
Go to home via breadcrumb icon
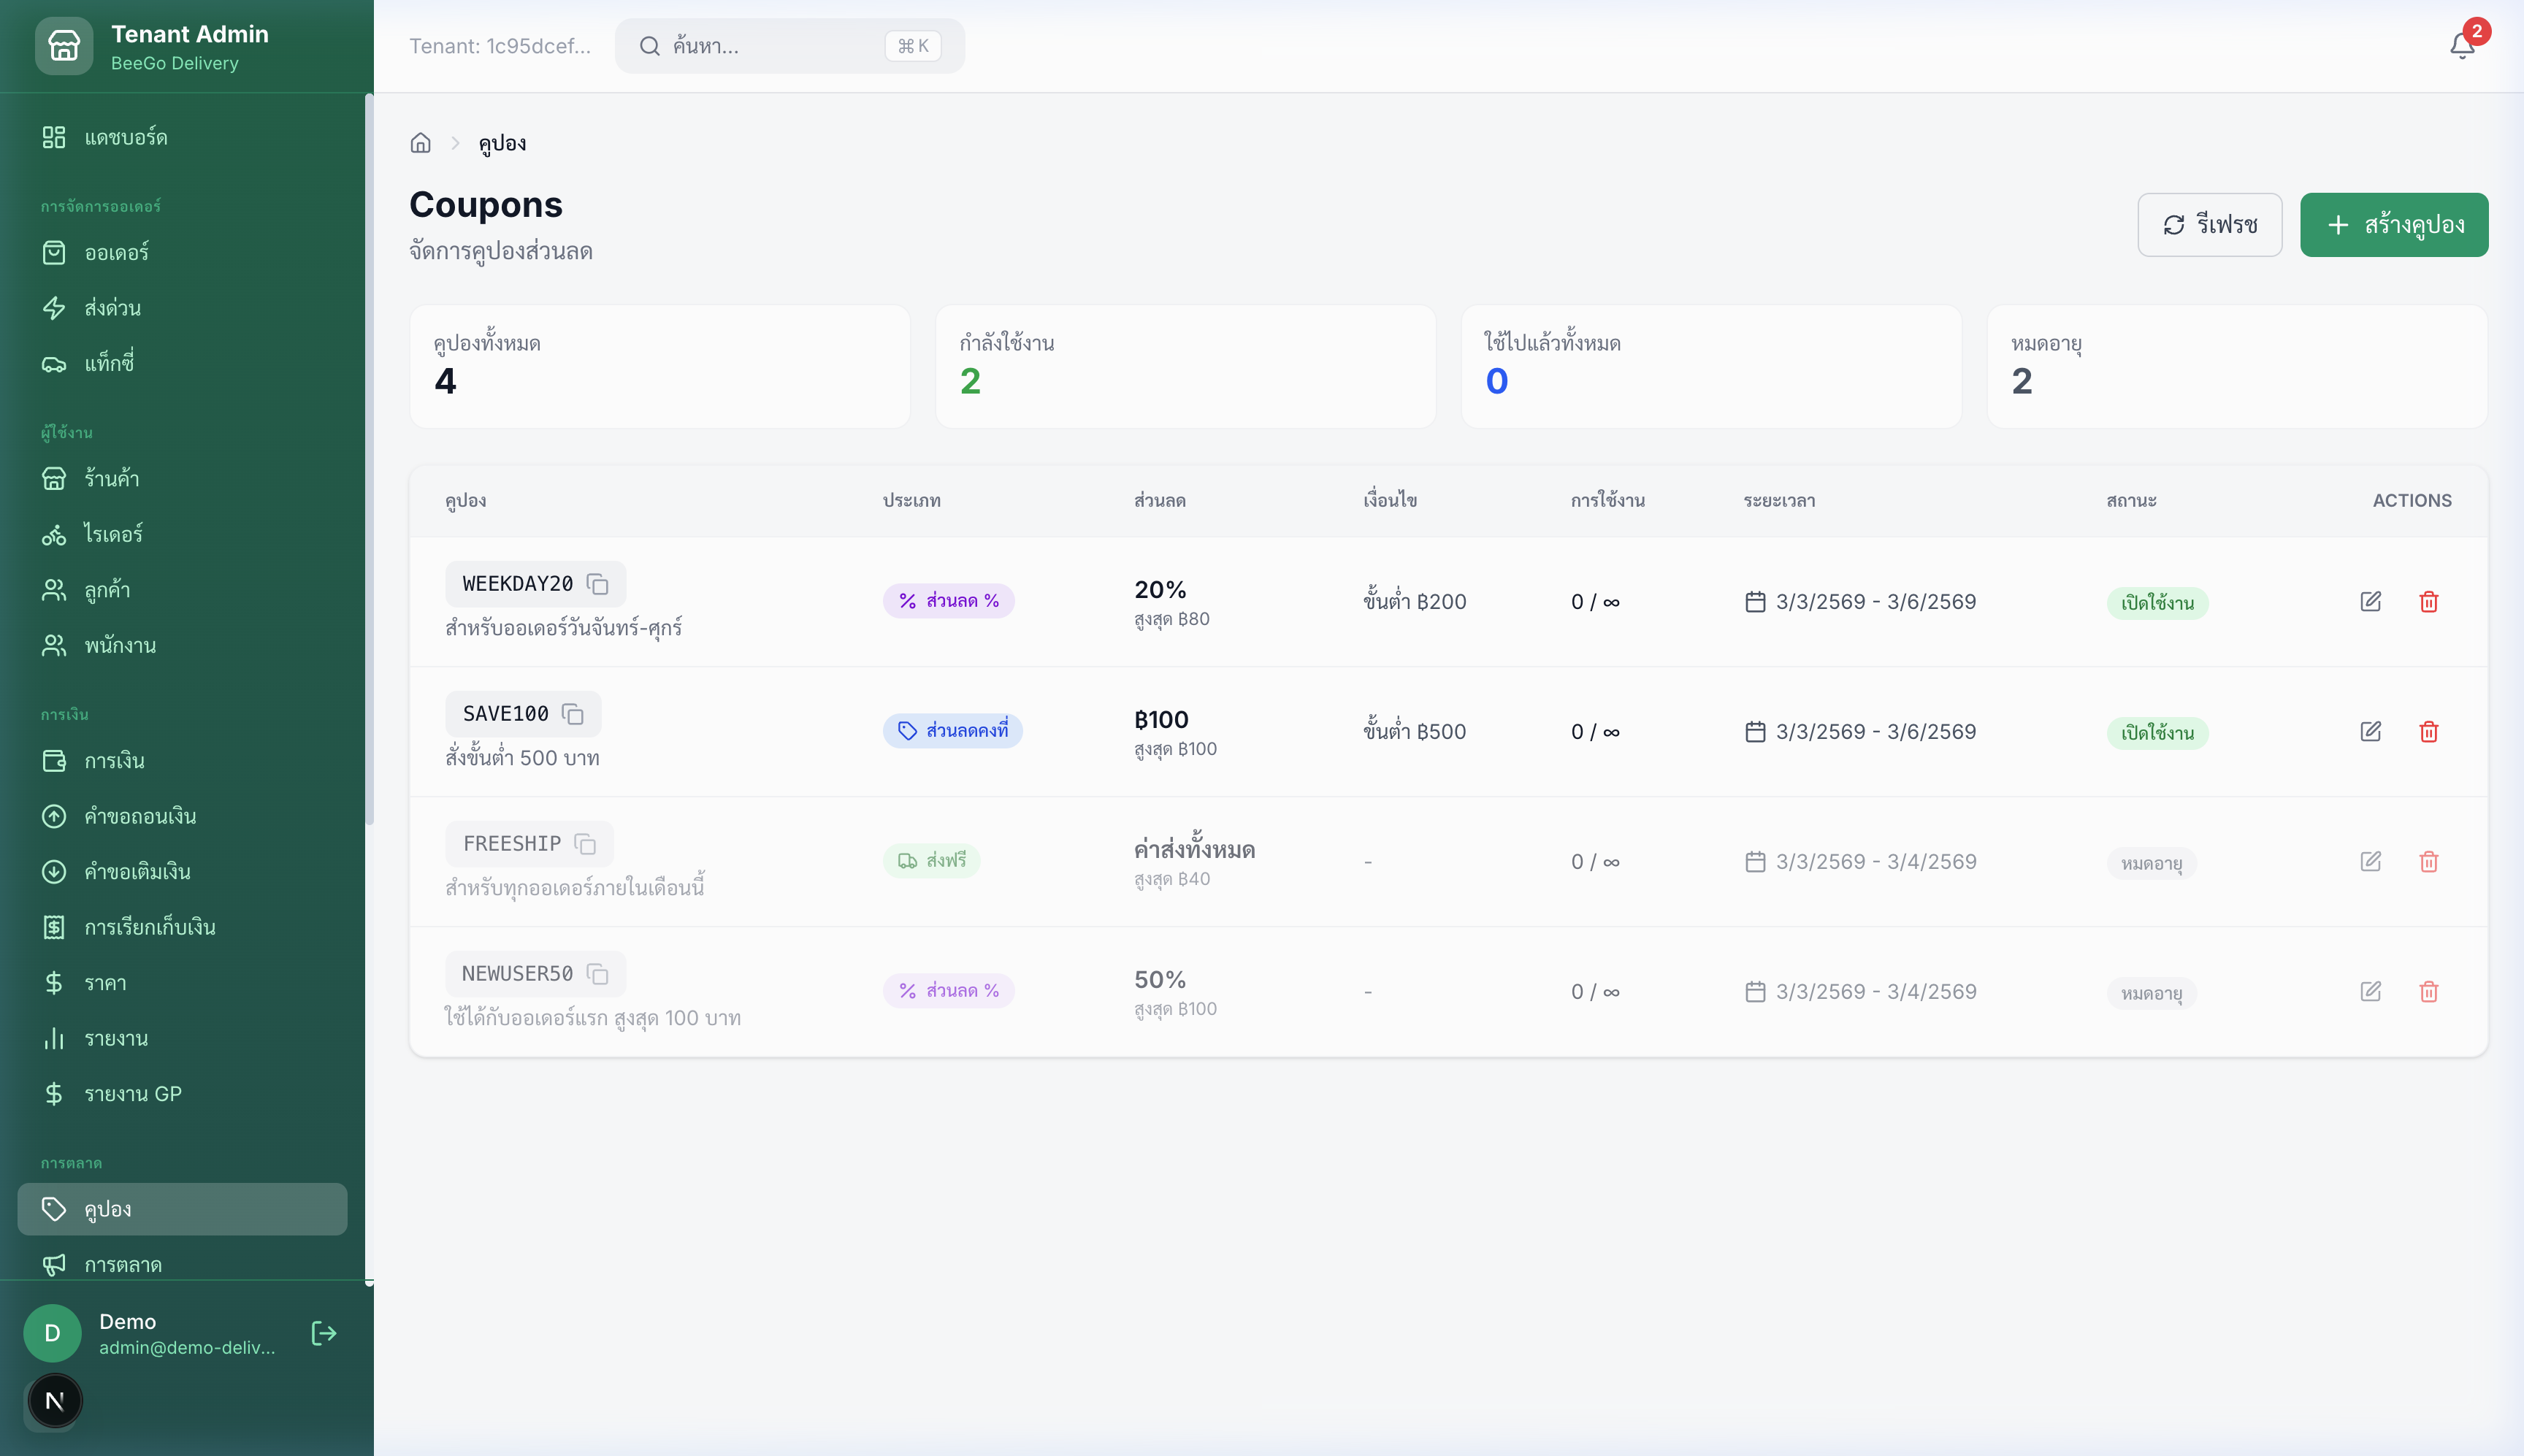point(420,143)
